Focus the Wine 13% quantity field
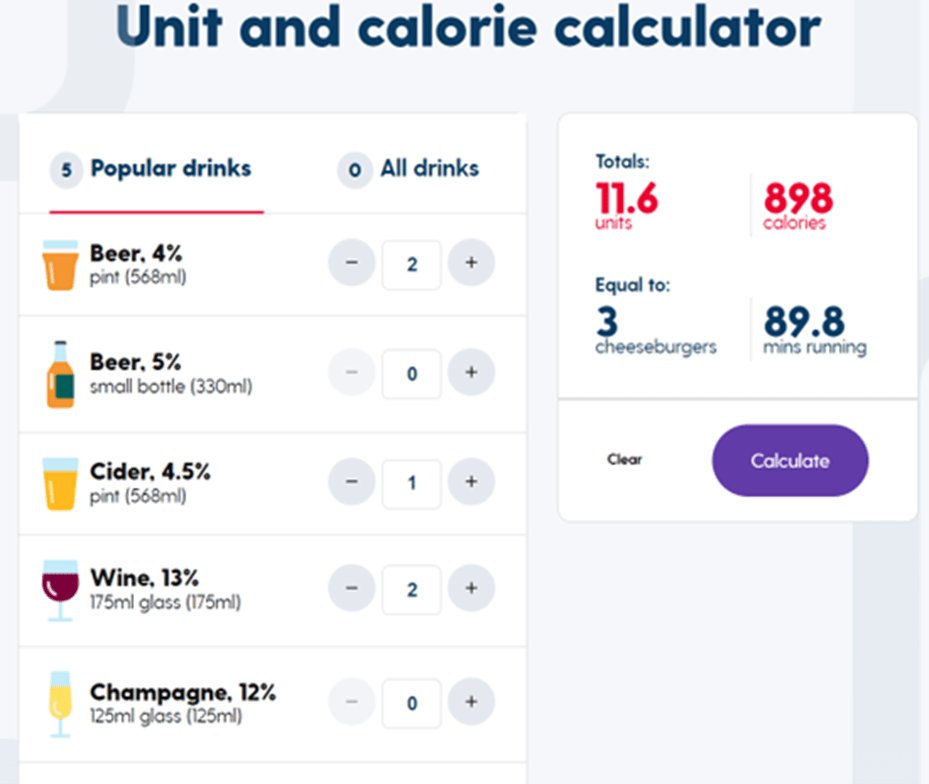Screen dimensions: 929x784 click(411, 590)
